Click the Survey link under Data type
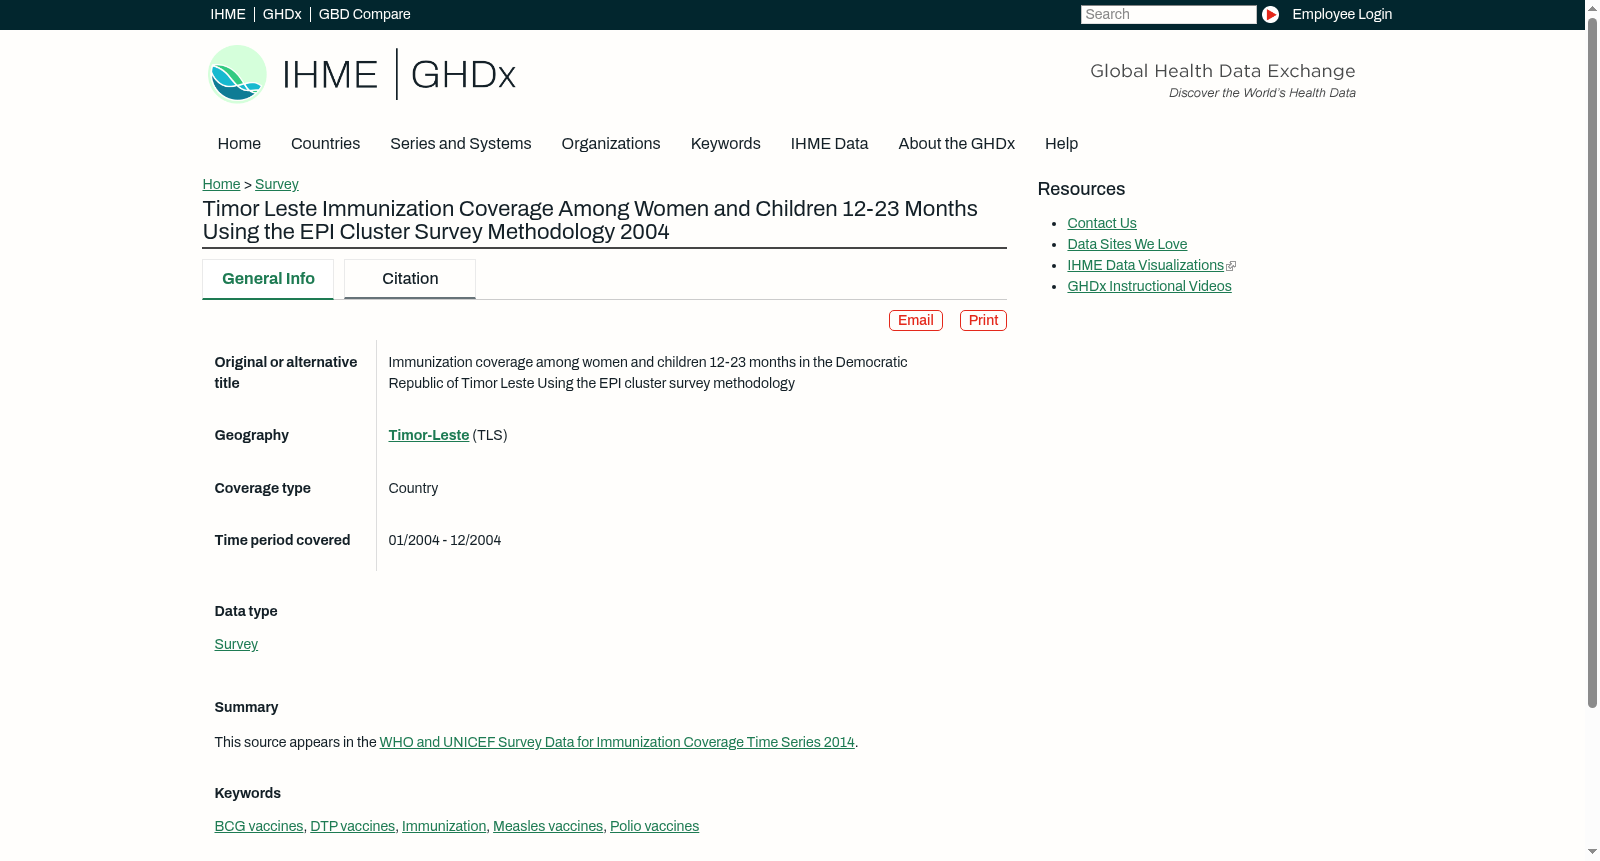 (236, 644)
